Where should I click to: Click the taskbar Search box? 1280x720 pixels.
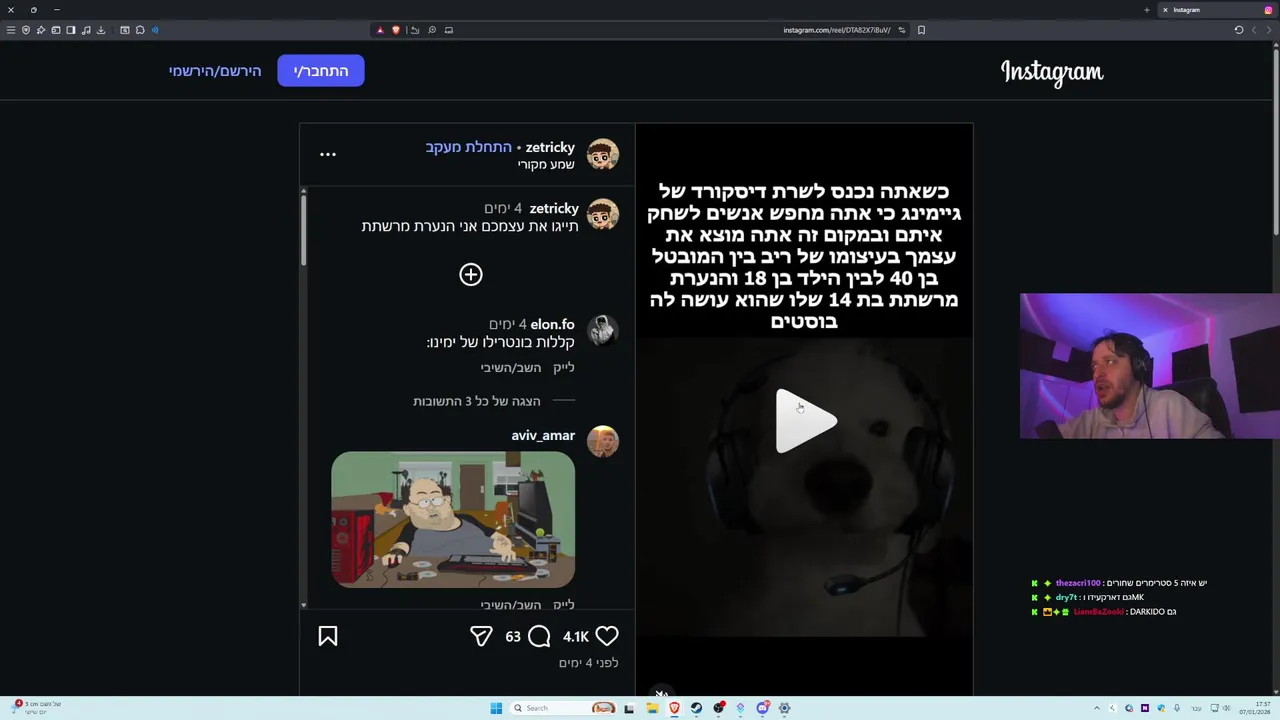pyautogui.click(x=563, y=708)
